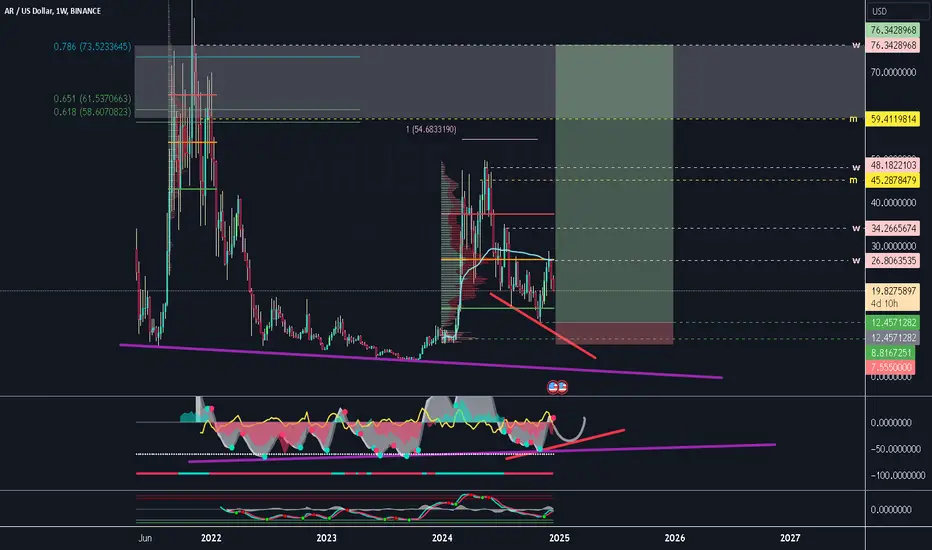Click the w marker beside 48.1822103
The height and width of the screenshot is (550, 932).
(x=856, y=167)
